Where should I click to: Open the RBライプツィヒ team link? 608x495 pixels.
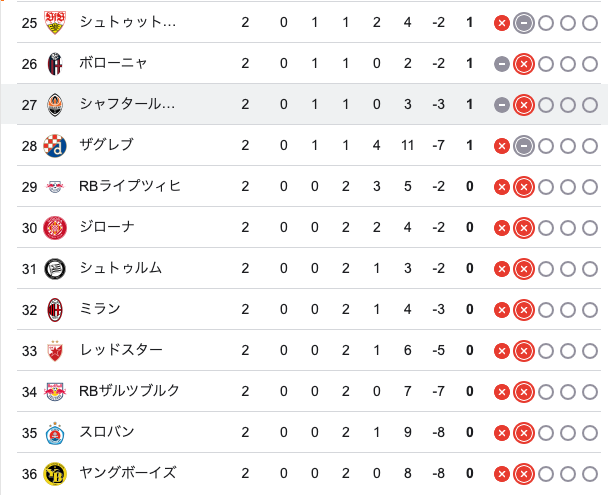click(130, 186)
